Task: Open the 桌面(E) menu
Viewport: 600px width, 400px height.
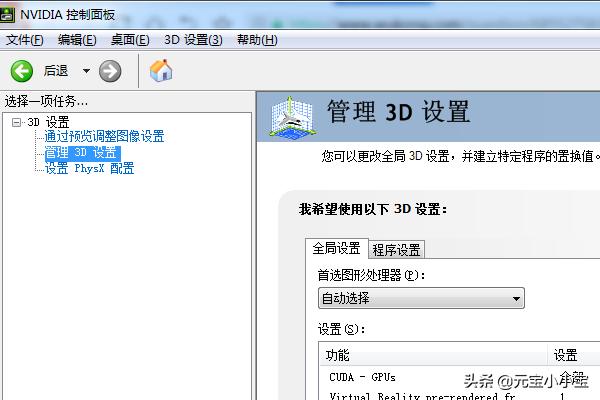Action: pyautogui.click(x=130, y=40)
